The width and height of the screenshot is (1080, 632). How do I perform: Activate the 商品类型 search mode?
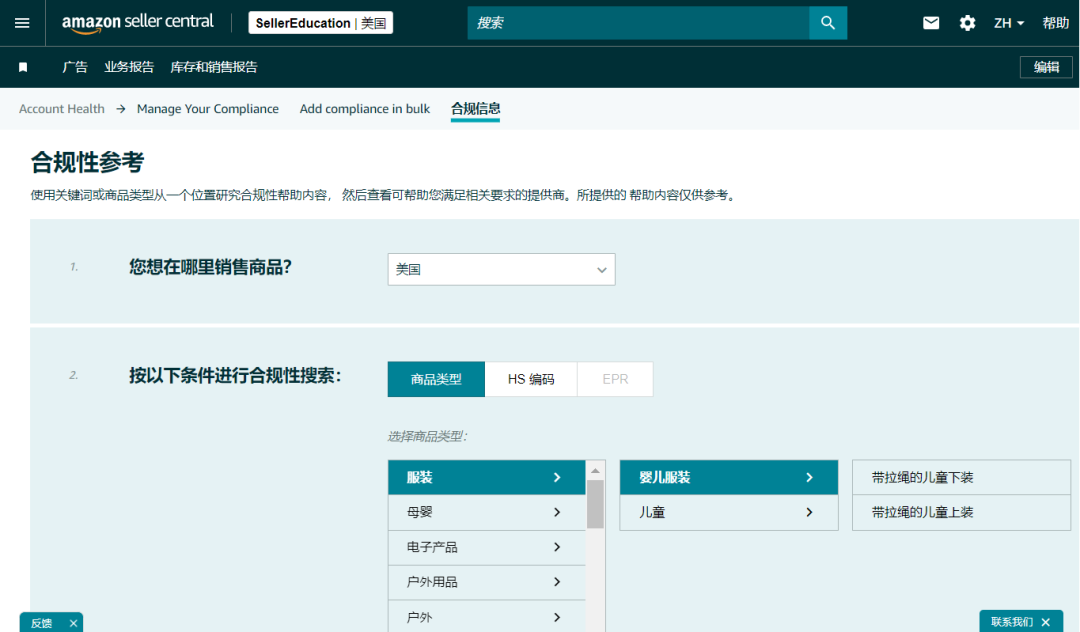435,379
